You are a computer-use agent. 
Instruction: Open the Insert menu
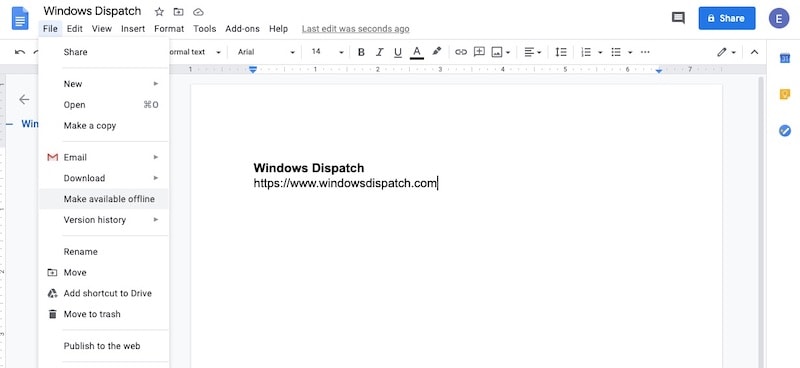(133, 29)
